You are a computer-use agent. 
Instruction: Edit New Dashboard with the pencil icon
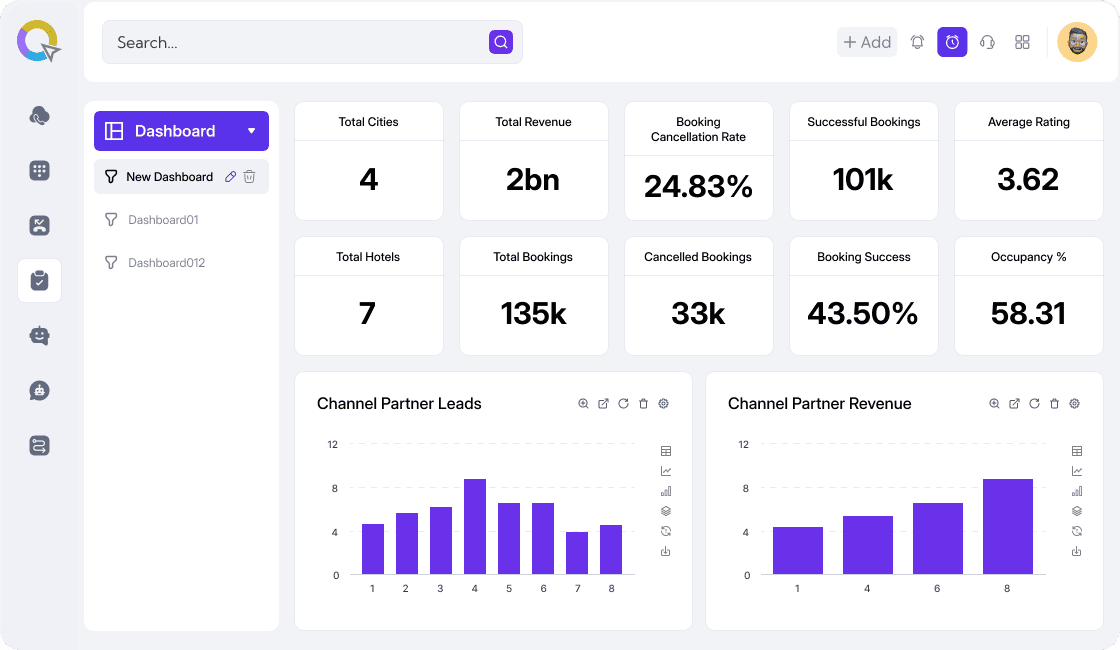pos(230,177)
